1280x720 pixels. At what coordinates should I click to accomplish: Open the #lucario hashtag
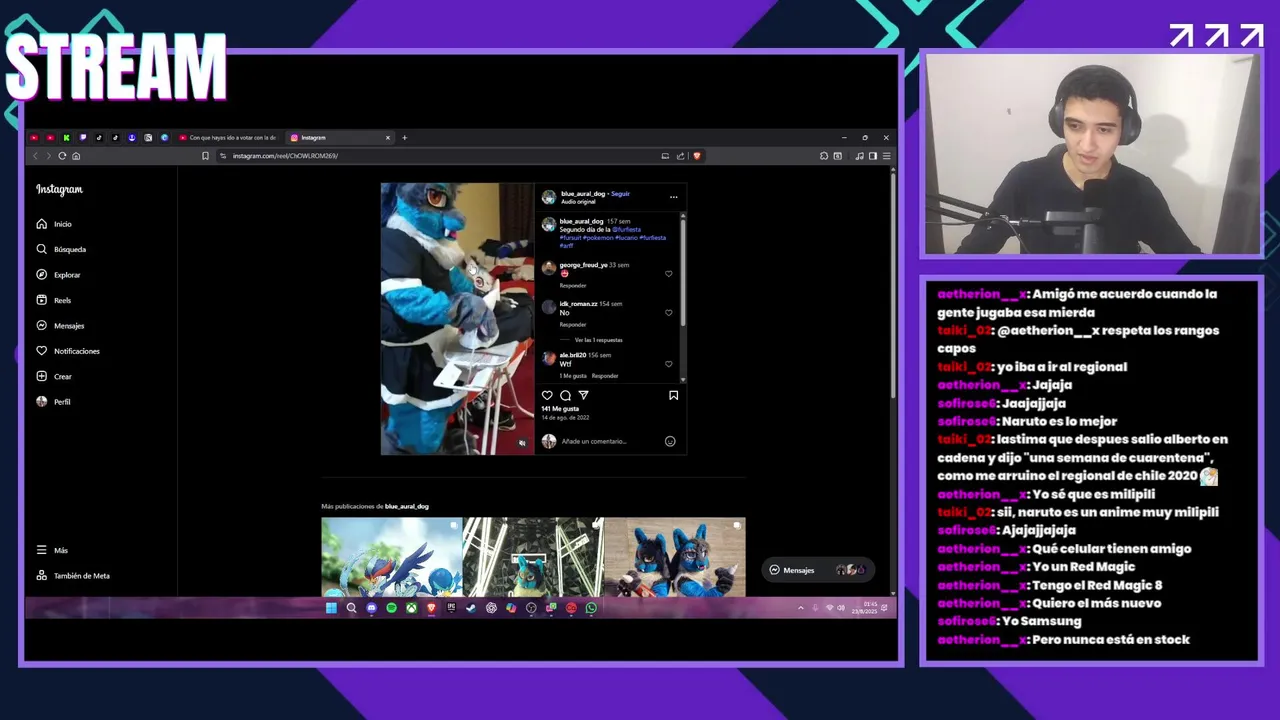pos(627,237)
